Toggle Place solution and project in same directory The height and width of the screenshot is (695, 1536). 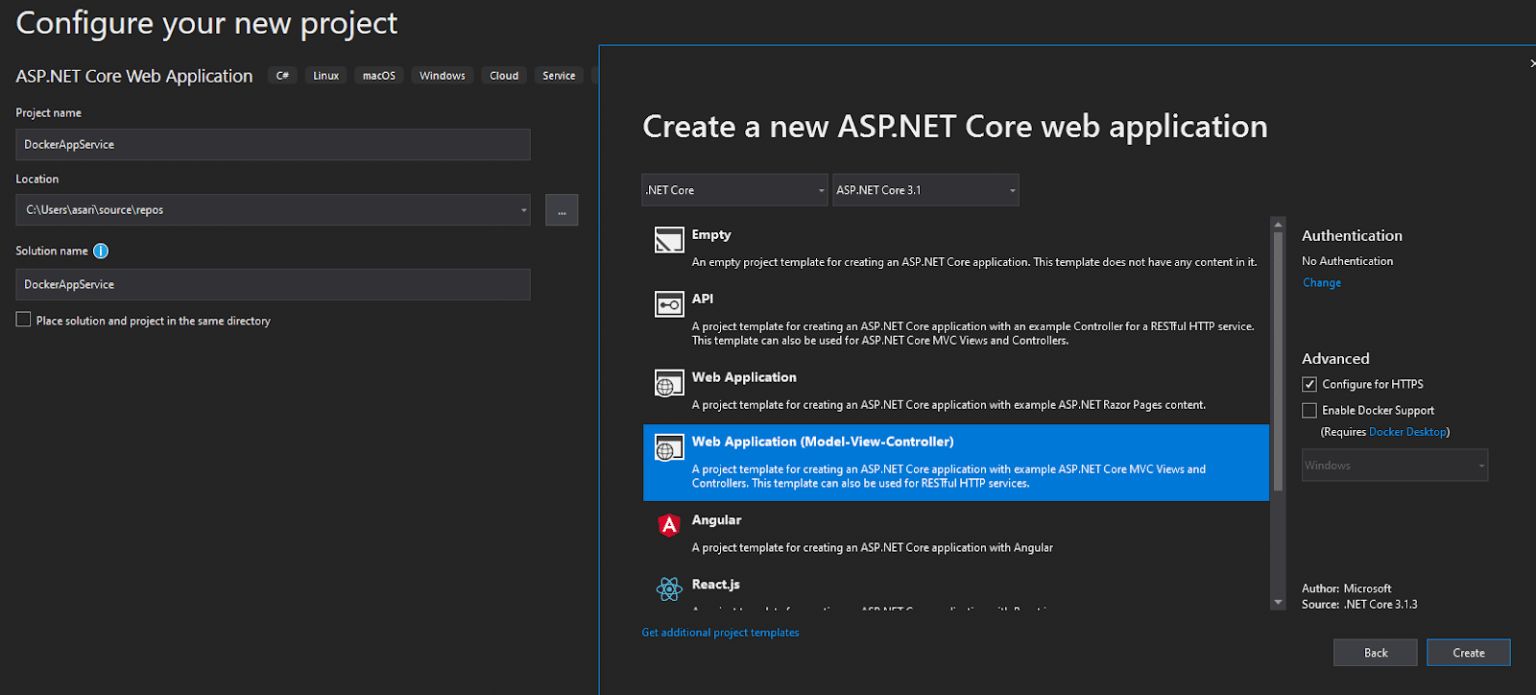click(24, 320)
